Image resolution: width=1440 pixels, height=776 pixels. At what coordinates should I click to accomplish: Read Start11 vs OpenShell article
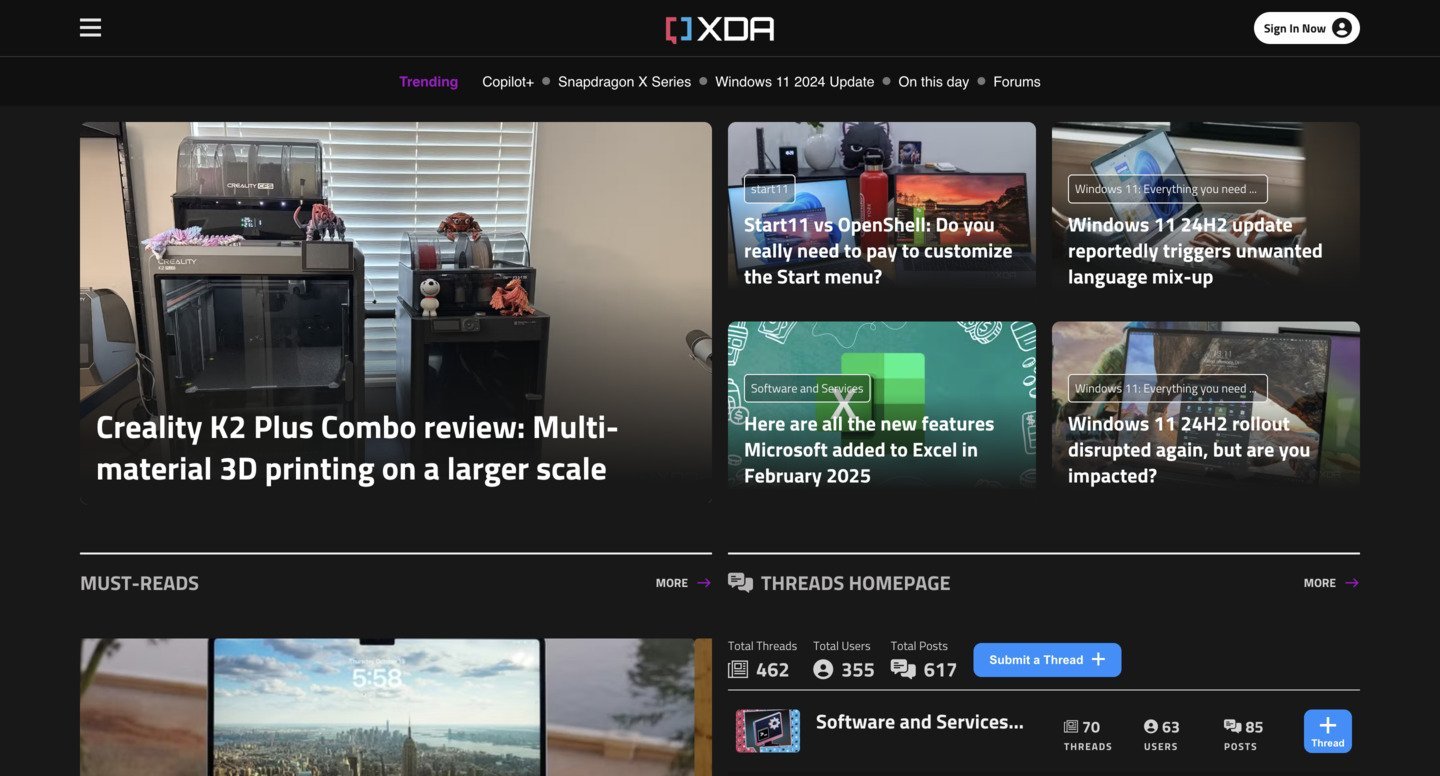coord(878,251)
